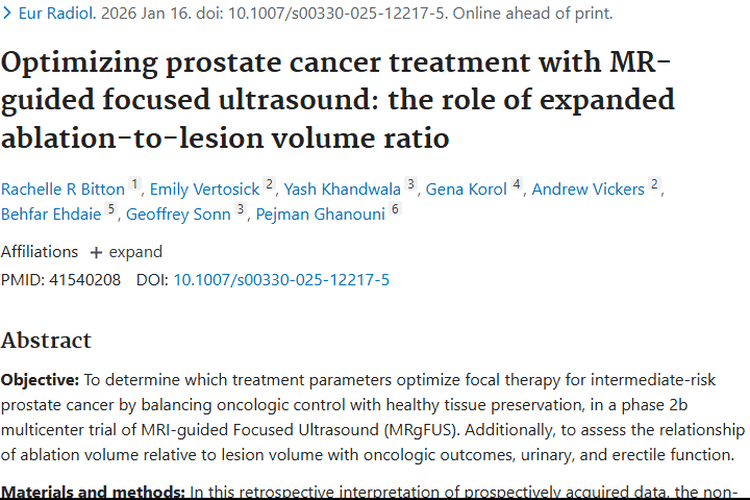750x500 pixels.
Task: Click affiliation superscript 2 after Vertosick
Action: pos(269,185)
